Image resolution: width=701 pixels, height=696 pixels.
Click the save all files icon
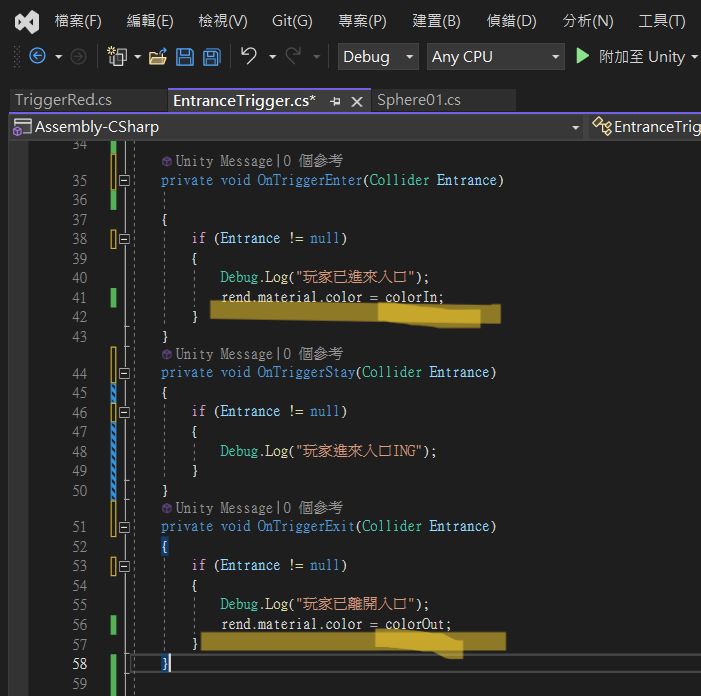[211, 57]
